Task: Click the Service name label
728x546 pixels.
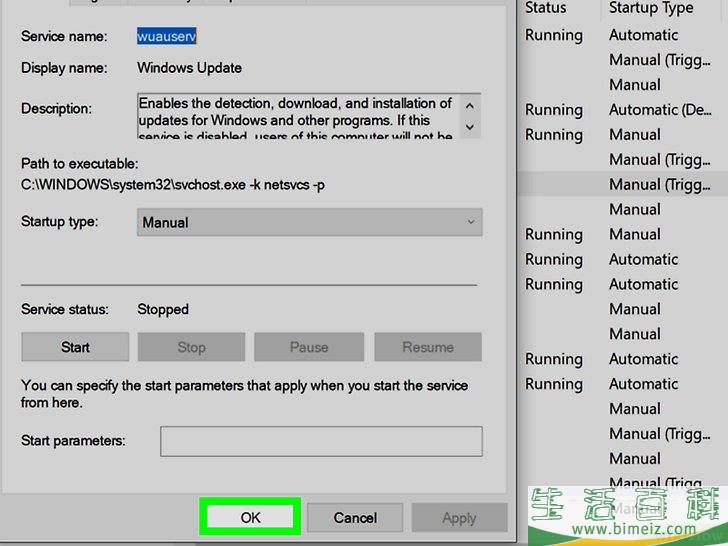Action: pyautogui.click(x=64, y=36)
